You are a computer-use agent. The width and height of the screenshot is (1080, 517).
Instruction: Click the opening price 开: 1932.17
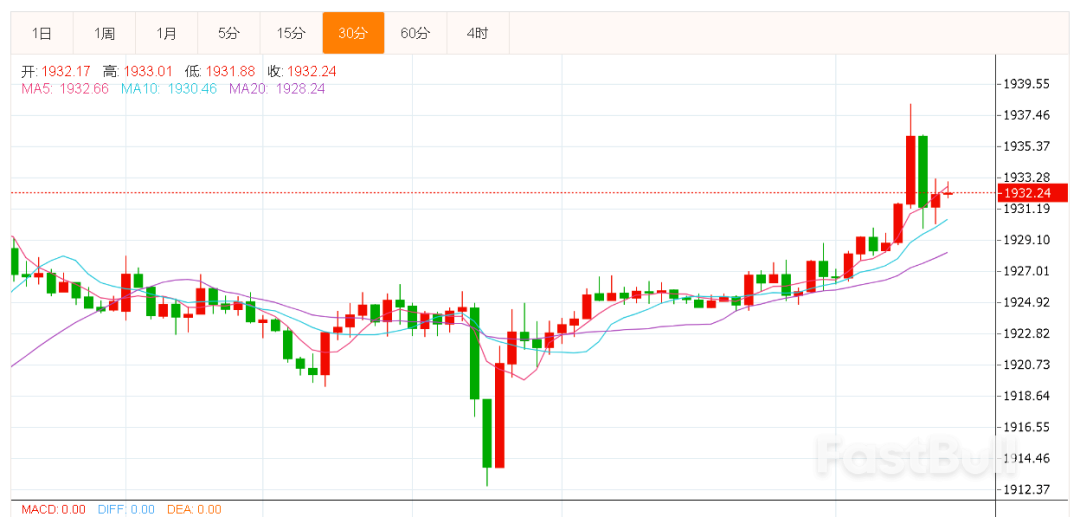tap(56, 72)
